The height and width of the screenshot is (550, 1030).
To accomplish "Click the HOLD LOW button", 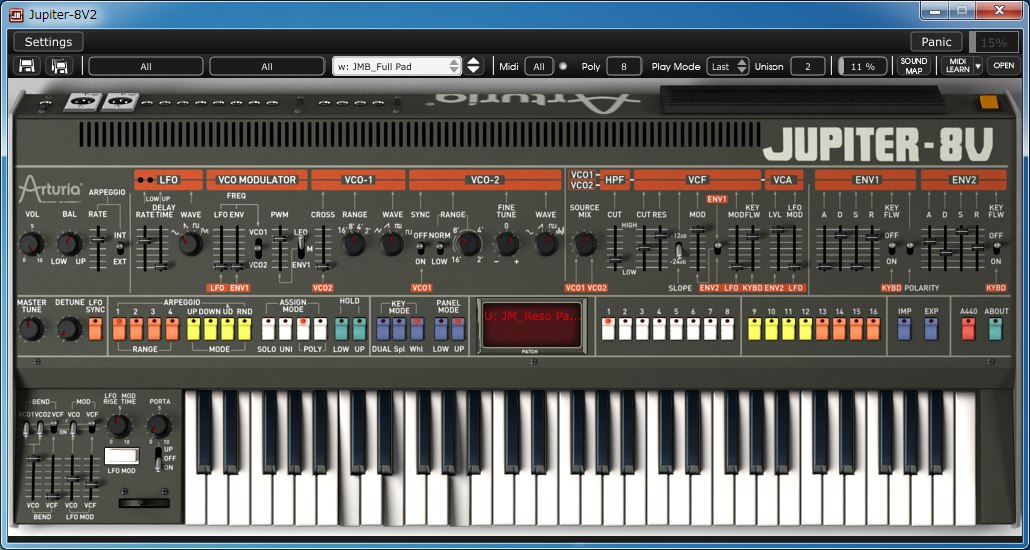I will pos(342,329).
